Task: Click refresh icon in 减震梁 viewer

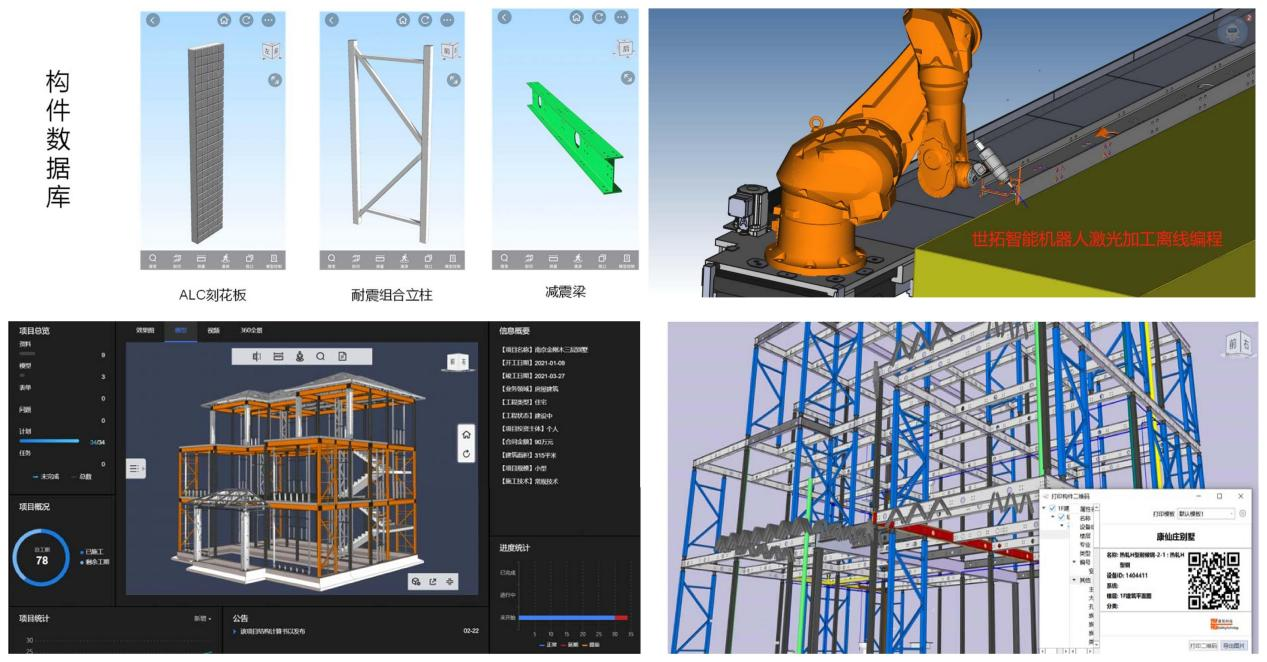Action: coord(599,17)
